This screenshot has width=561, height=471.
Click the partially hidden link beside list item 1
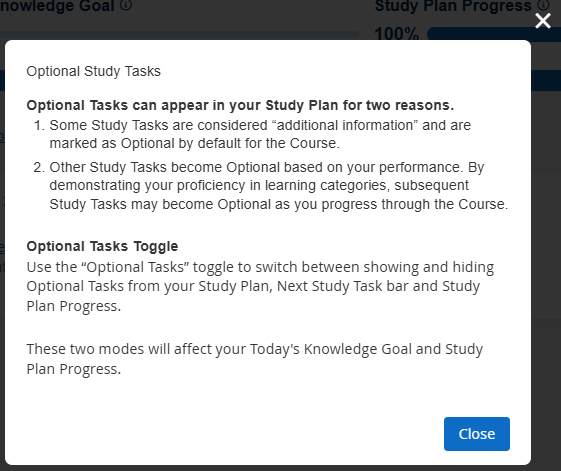2,137
